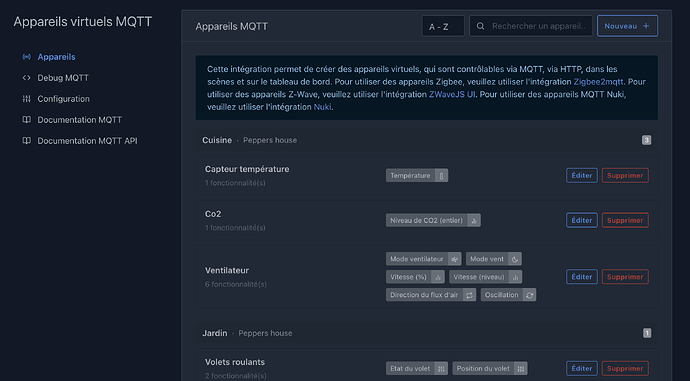Click the Cuisine room device count badge
Image resolution: width=690 pixels, height=381 pixels.
[x=646, y=140]
